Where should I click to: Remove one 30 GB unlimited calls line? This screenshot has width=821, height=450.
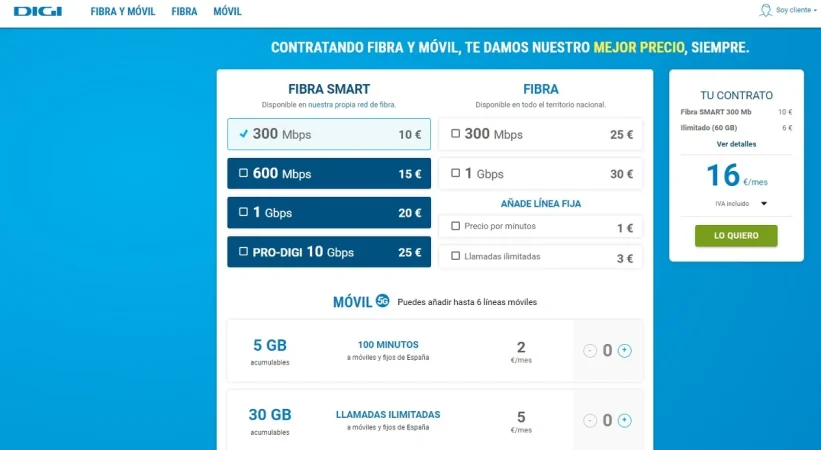(590, 420)
